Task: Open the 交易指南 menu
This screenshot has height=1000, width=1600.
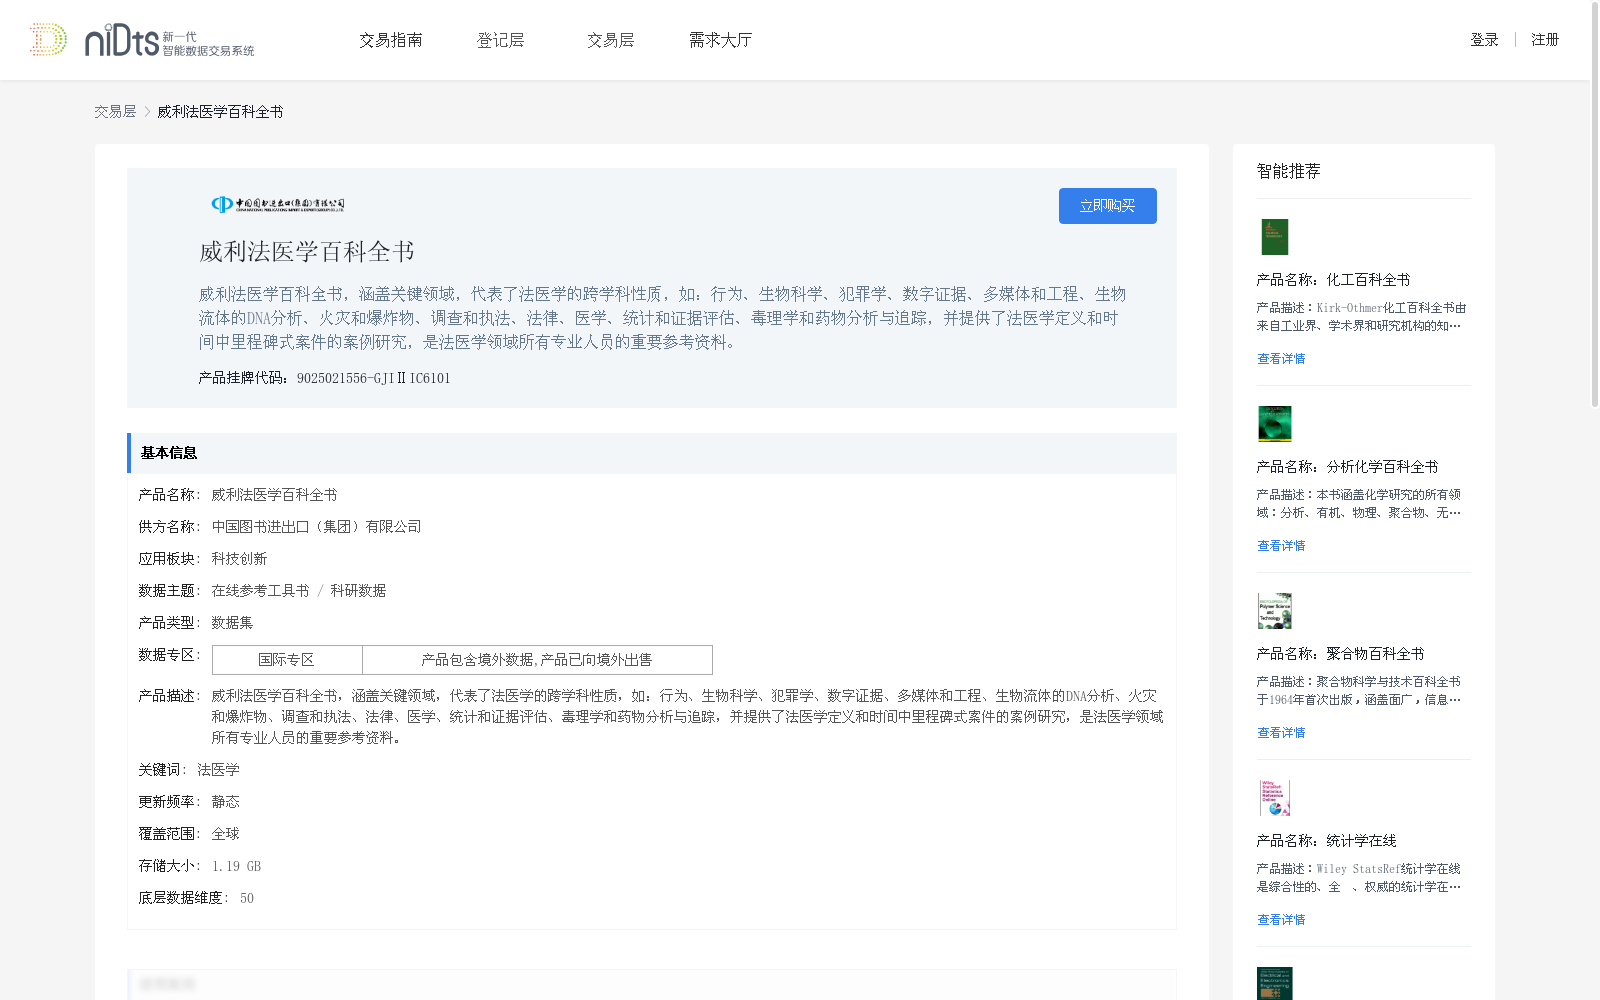Action: [x=391, y=40]
